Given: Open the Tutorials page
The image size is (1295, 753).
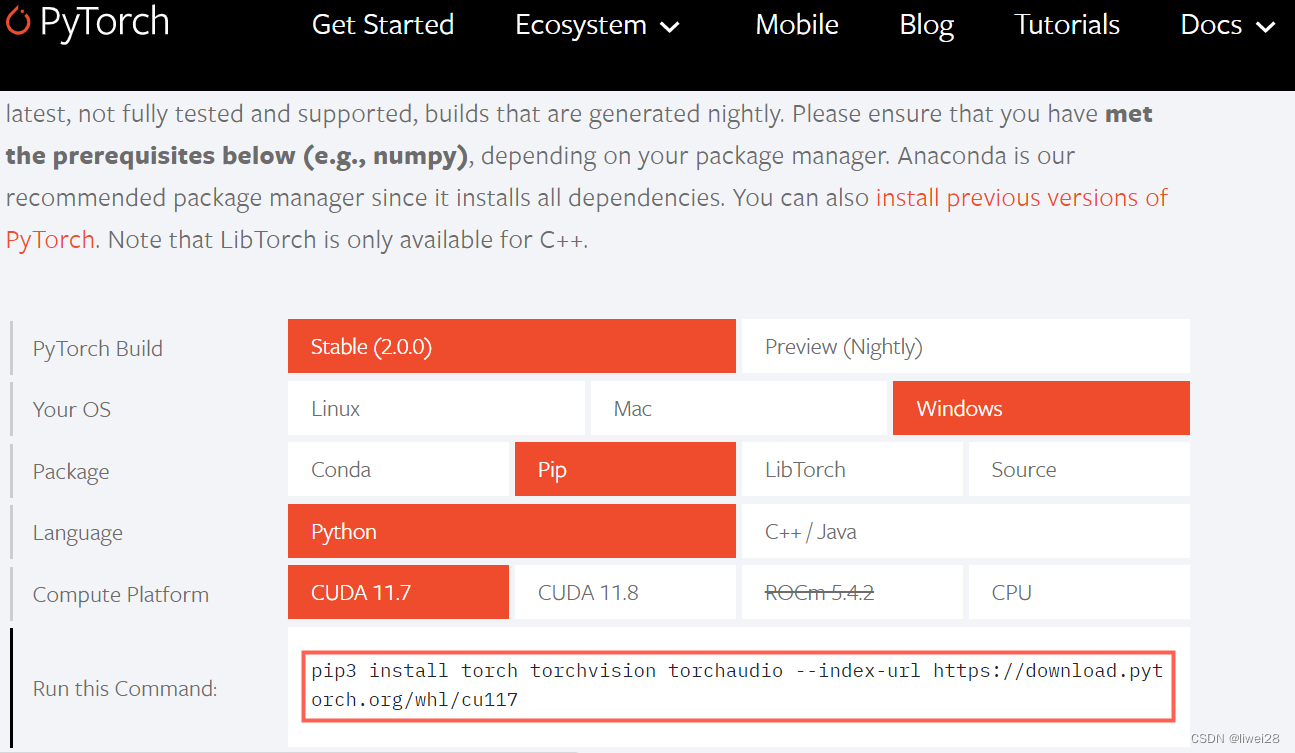Looking at the screenshot, I should click(x=1066, y=25).
